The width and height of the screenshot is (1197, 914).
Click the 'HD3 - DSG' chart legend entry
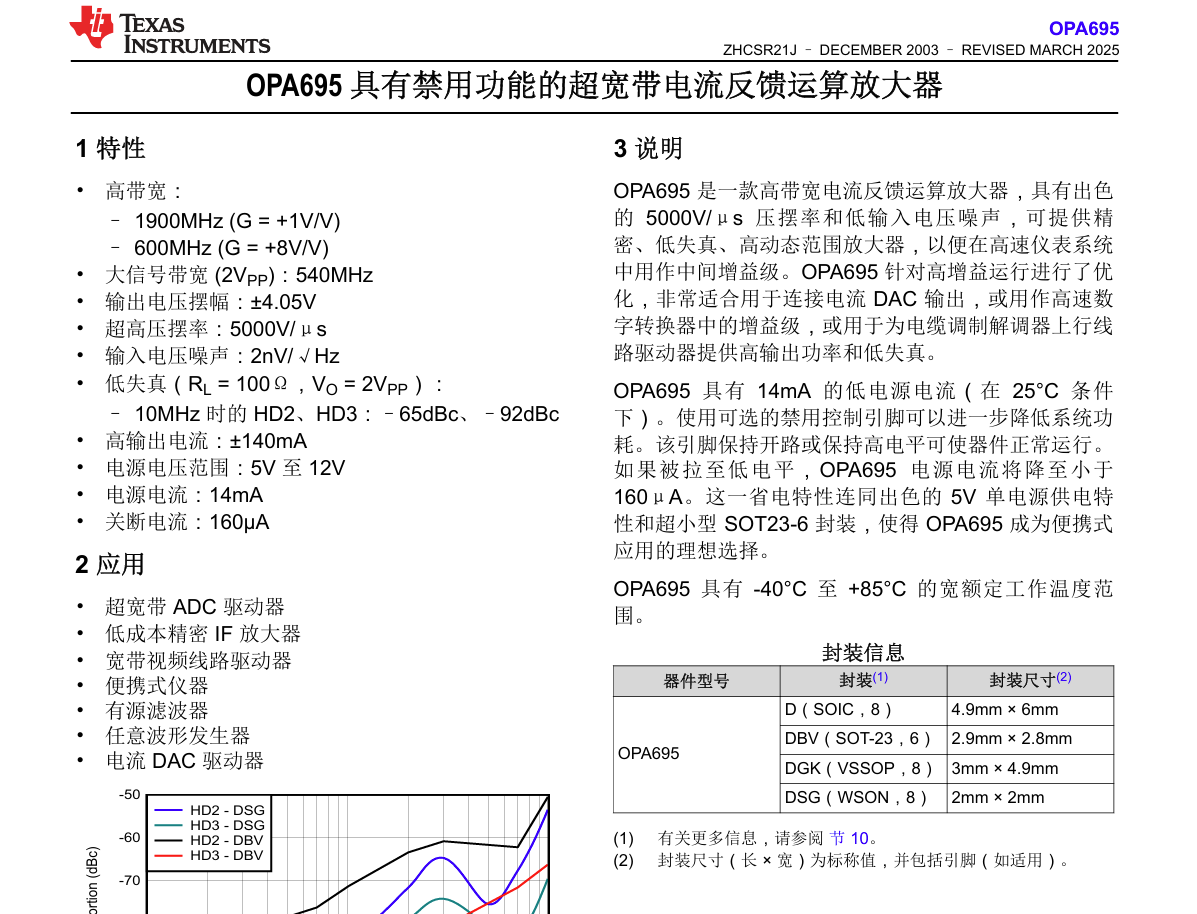click(x=209, y=825)
